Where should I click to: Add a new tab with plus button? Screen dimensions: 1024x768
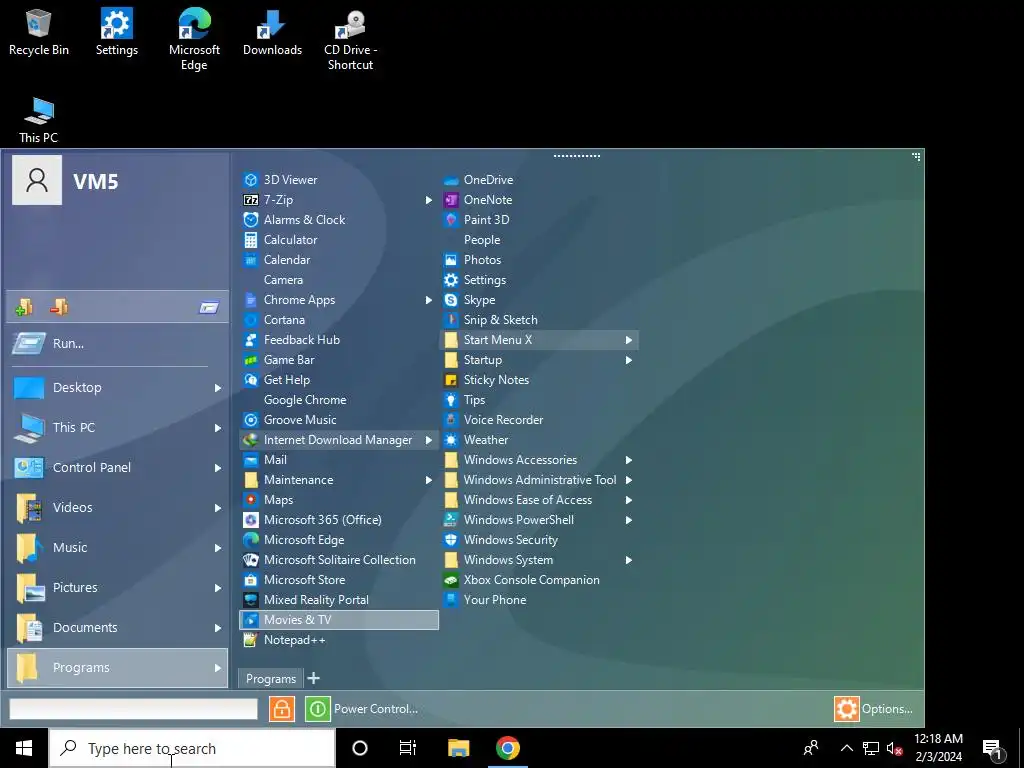(313, 678)
